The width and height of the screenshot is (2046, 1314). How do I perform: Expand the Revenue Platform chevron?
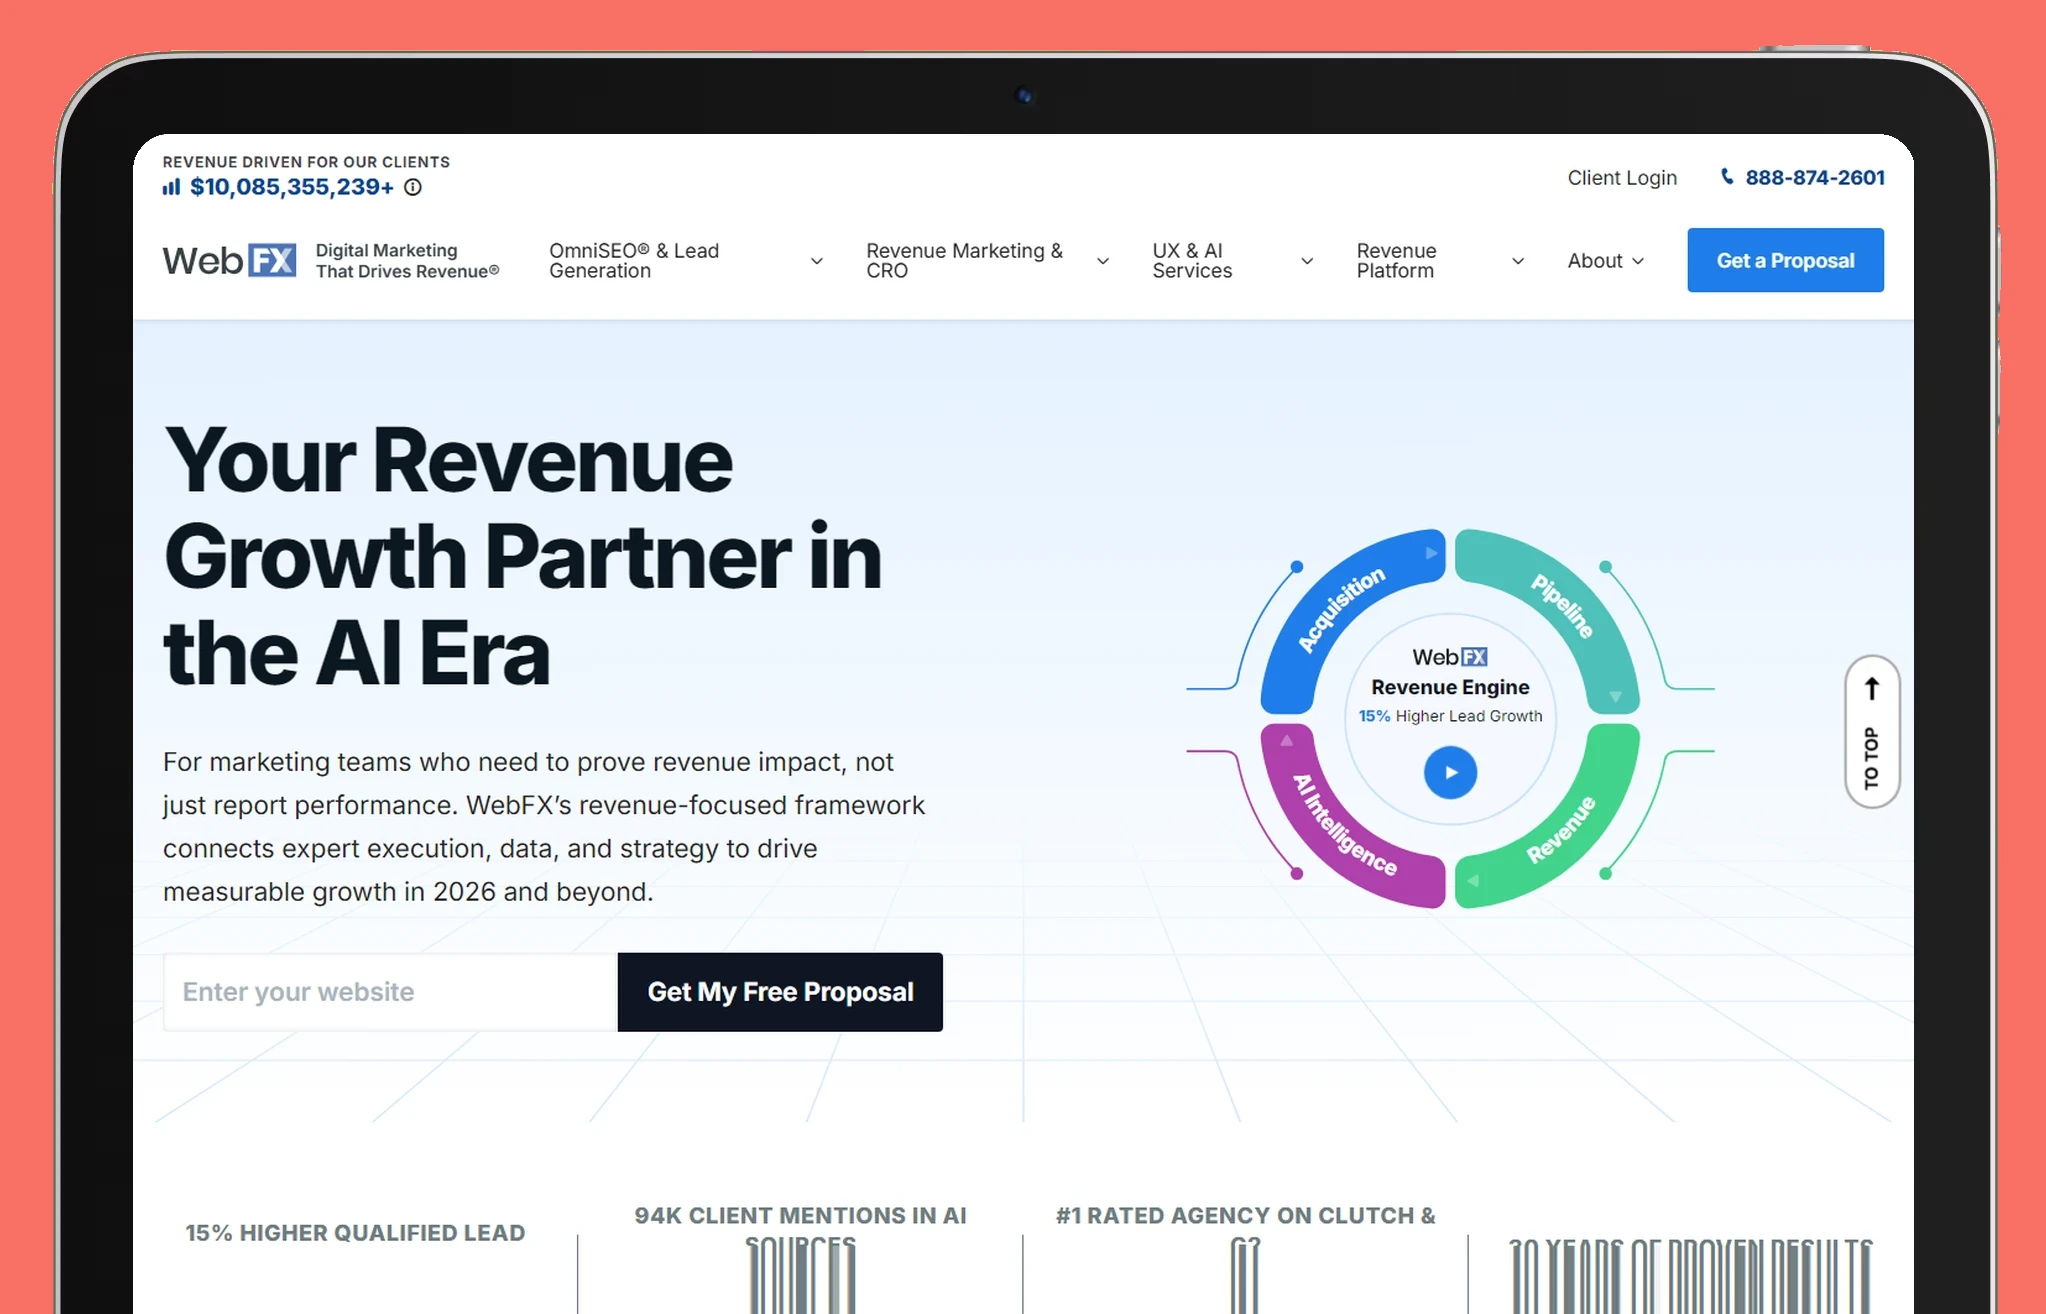tap(1518, 261)
